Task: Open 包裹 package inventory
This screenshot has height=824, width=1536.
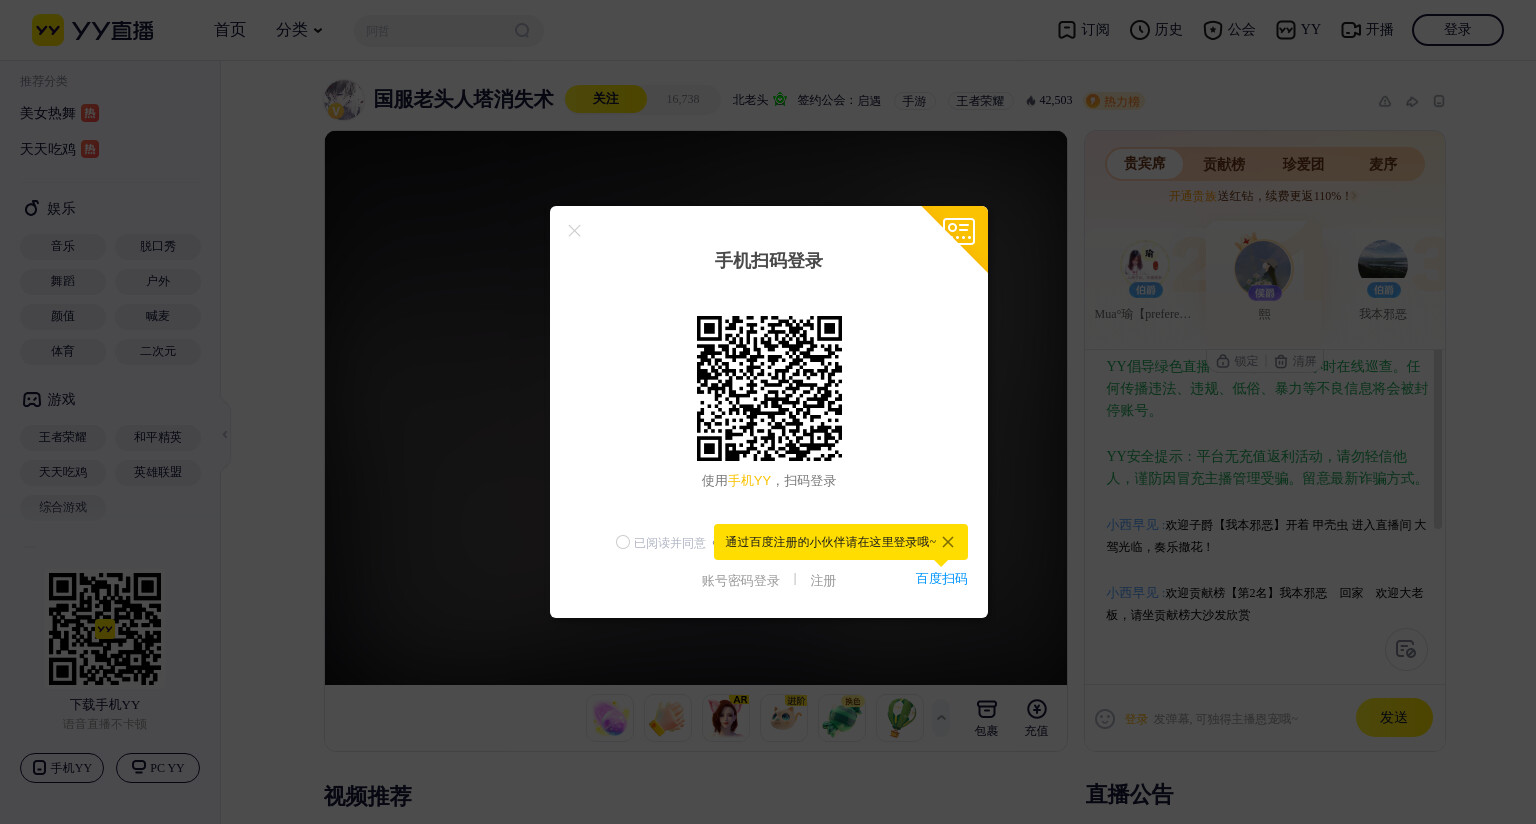Action: click(x=986, y=718)
